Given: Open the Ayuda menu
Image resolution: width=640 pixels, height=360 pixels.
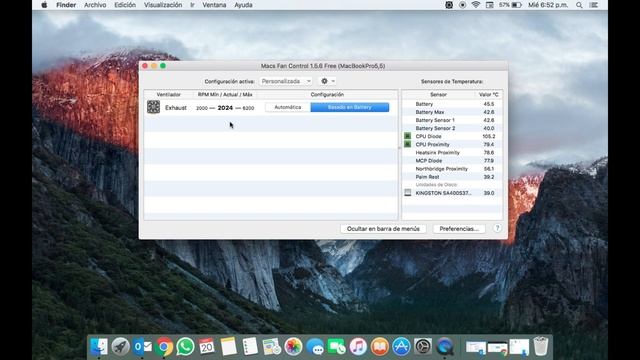Looking at the screenshot, I should click(243, 5).
